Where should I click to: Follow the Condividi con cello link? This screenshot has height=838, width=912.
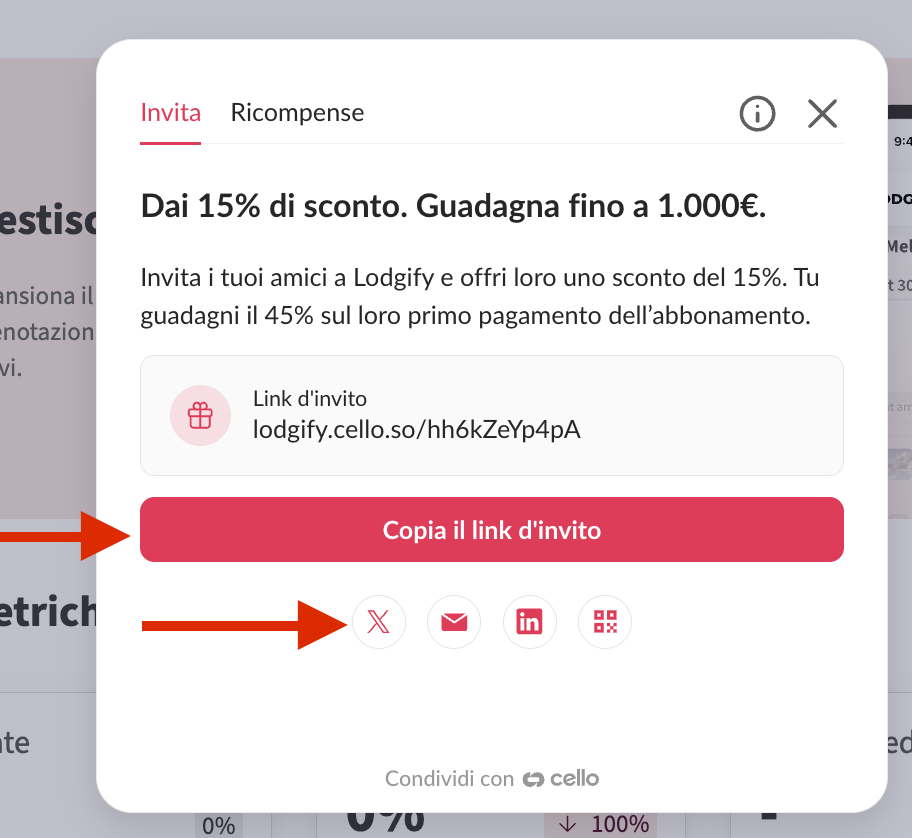pyautogui.click(x=491, y=778)
